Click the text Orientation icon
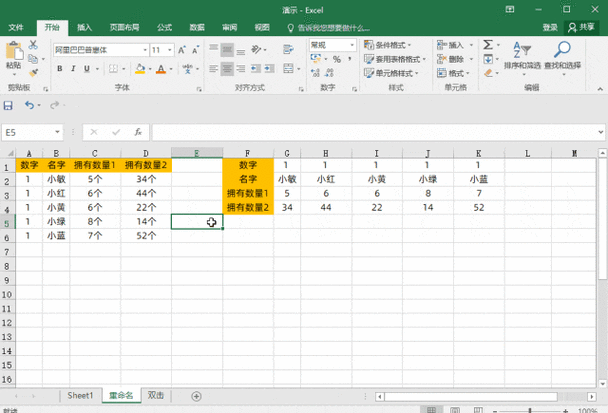Viewport: 608px width, 413px height. click(256, 49)
